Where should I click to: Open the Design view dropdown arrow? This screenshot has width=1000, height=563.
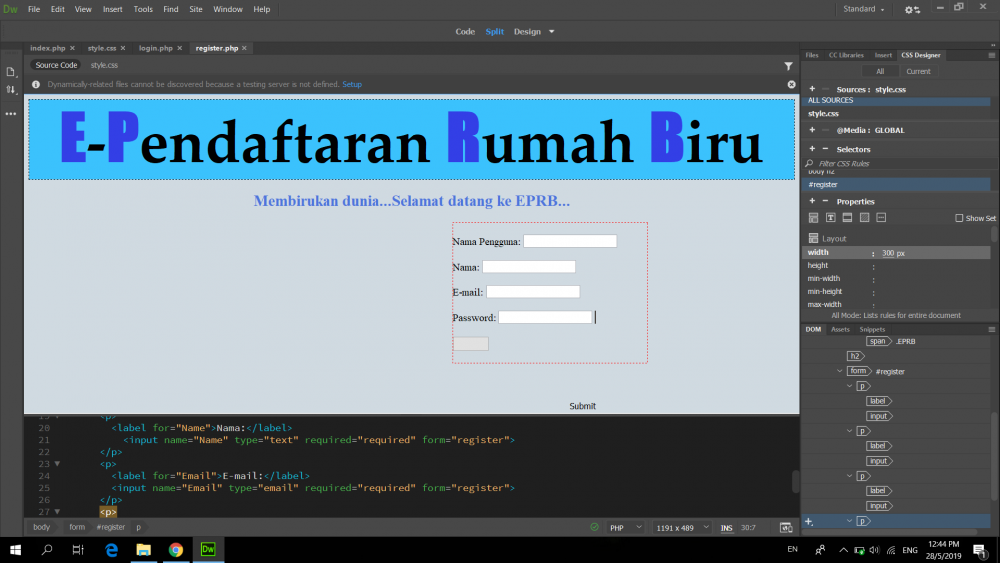[x=552, y=31]
